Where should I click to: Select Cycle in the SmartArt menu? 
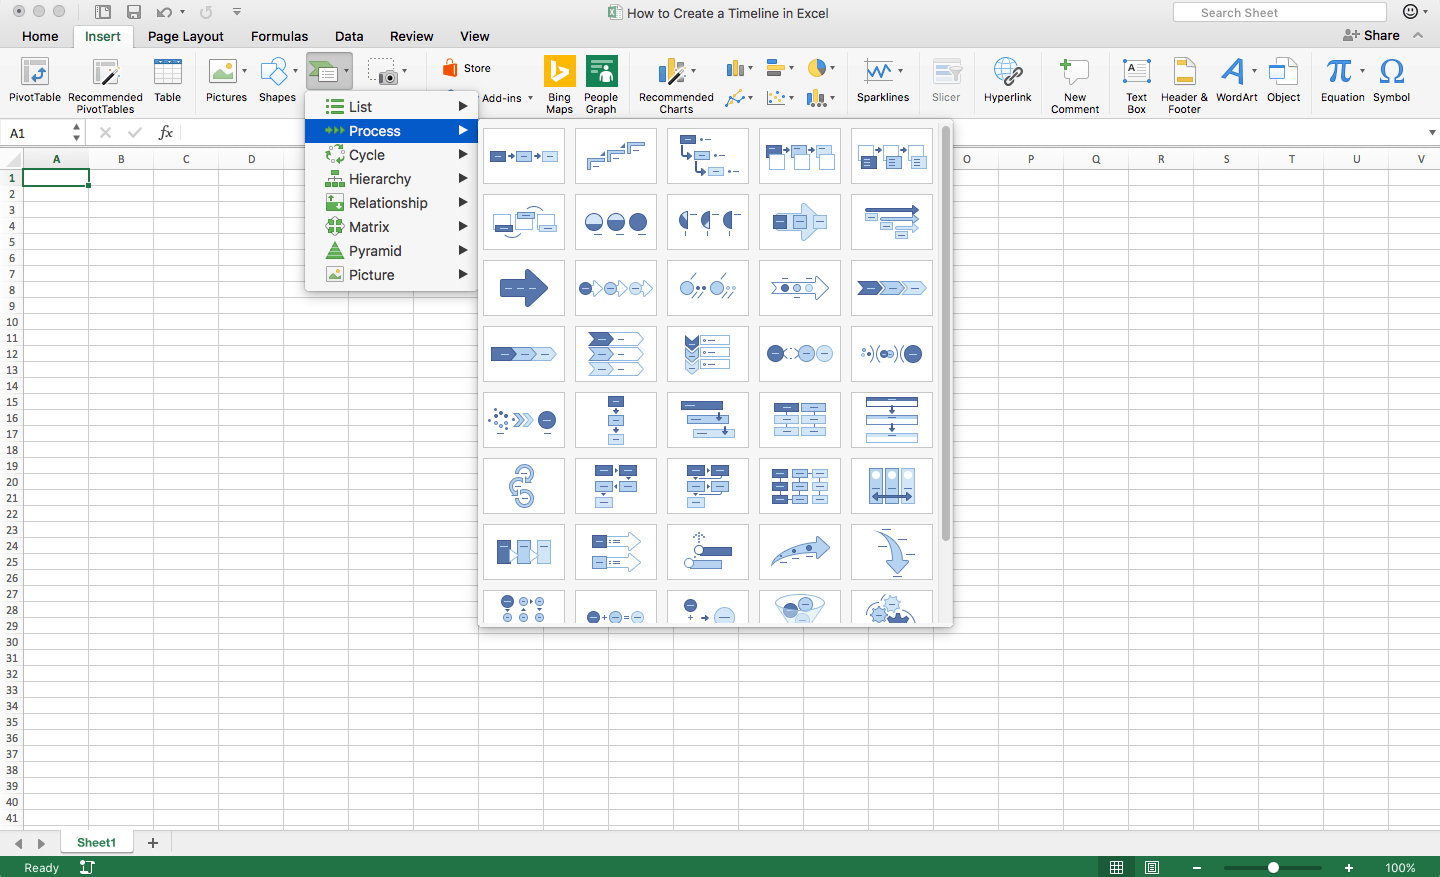[367, 155]
